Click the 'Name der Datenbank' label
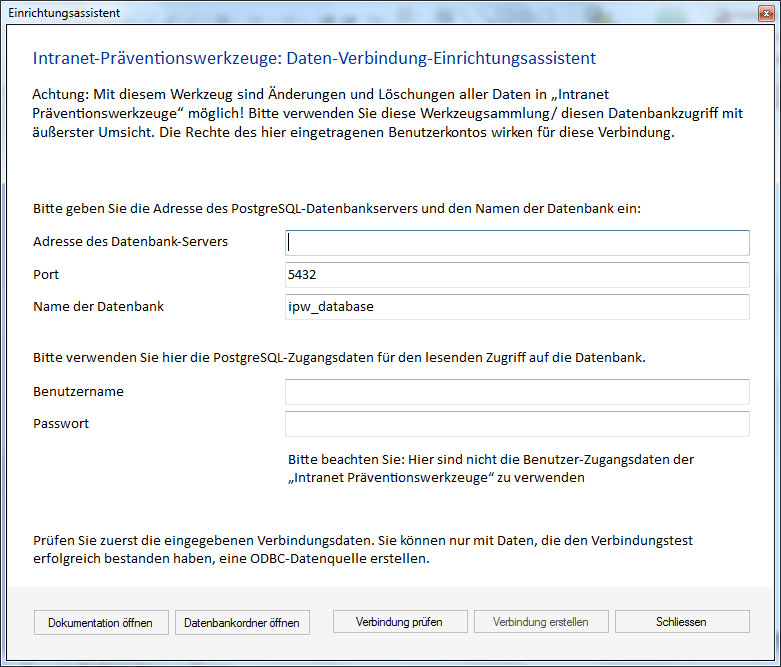This screenshot has width=781, height=667. pyautogui.click(x=98, y=306)
